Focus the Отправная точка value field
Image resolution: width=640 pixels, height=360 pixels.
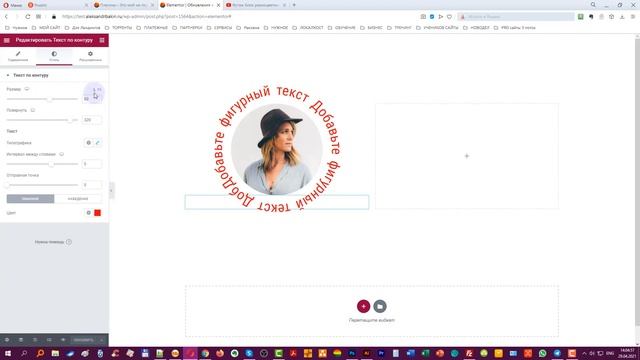pyautogui.click(x=92, y=185)
